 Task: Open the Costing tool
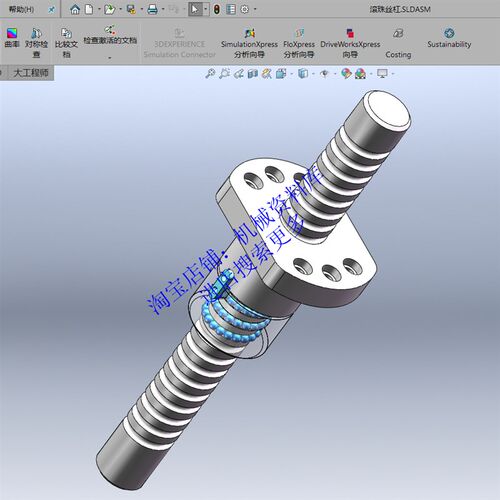[x=398, y=43]
